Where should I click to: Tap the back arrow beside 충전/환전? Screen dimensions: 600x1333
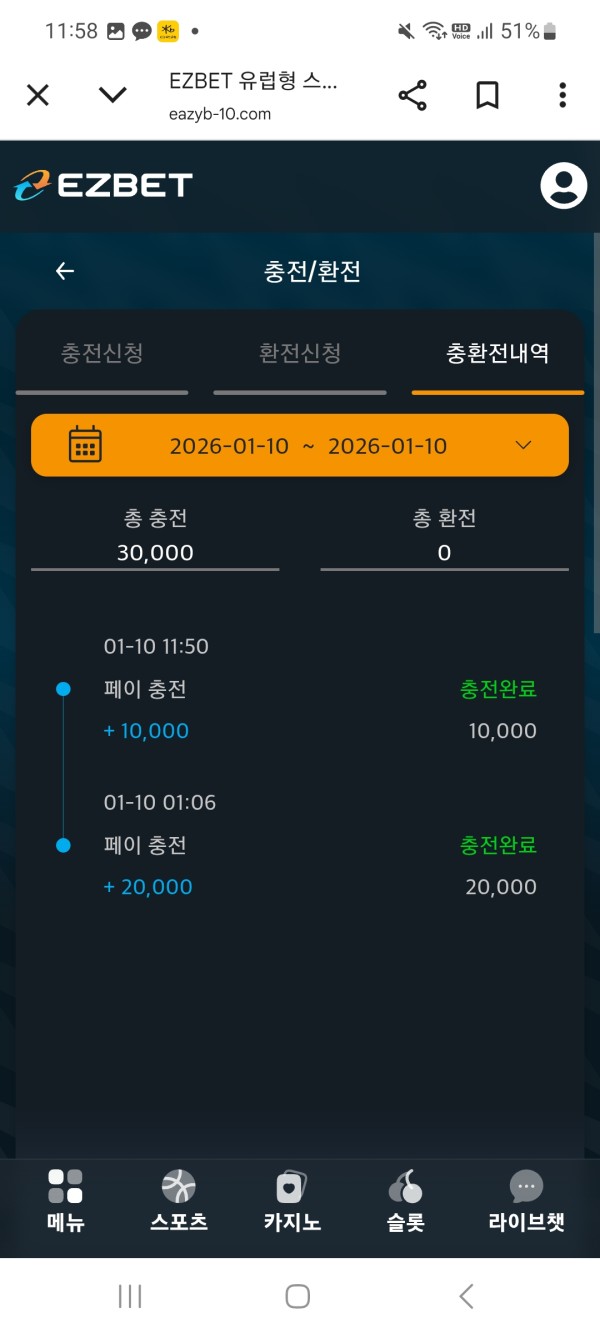[65, 271]
